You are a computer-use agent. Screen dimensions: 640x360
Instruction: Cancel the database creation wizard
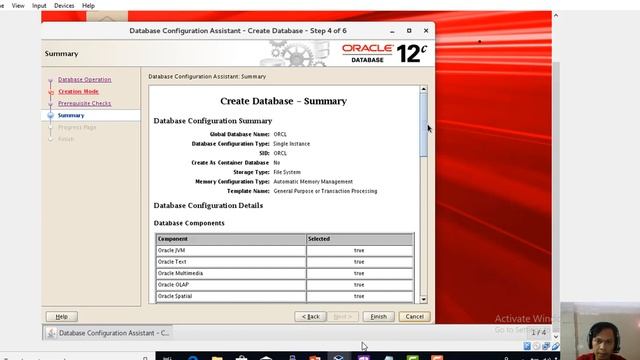point(414,317)
